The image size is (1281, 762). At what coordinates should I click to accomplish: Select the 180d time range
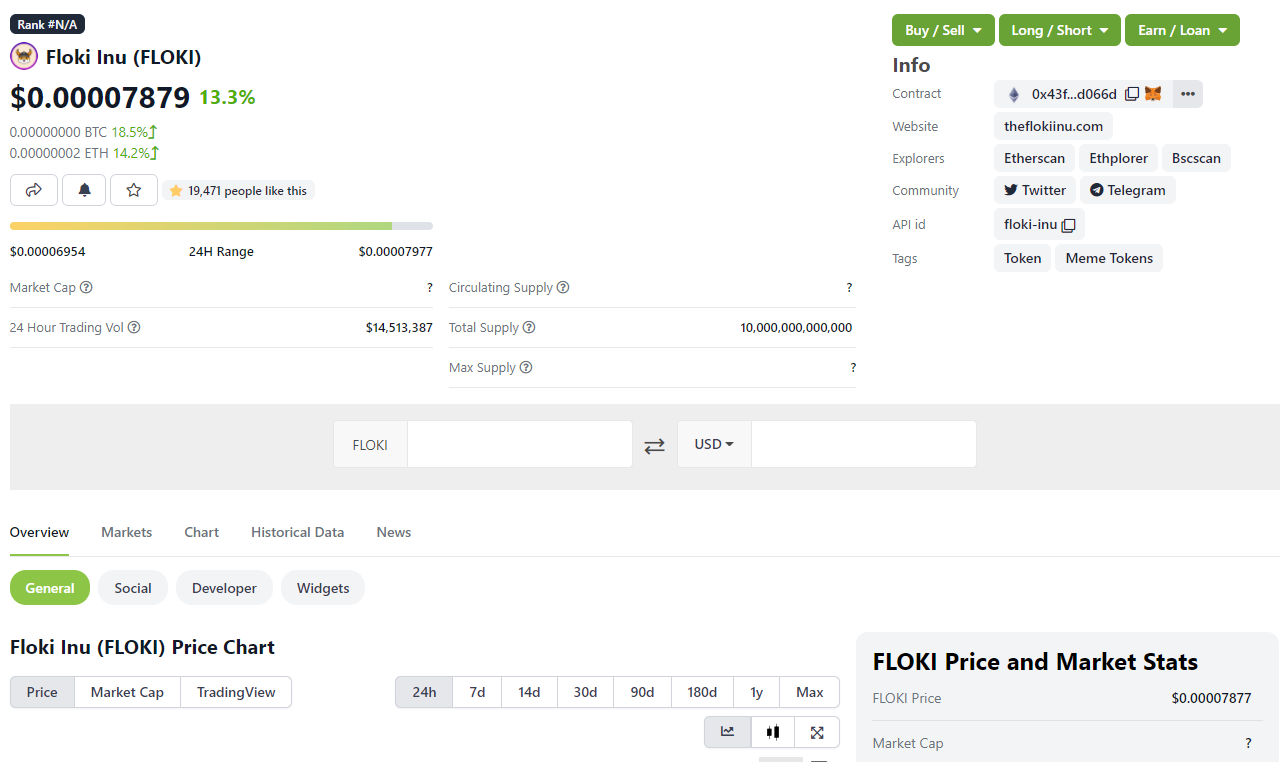(702, 692)
